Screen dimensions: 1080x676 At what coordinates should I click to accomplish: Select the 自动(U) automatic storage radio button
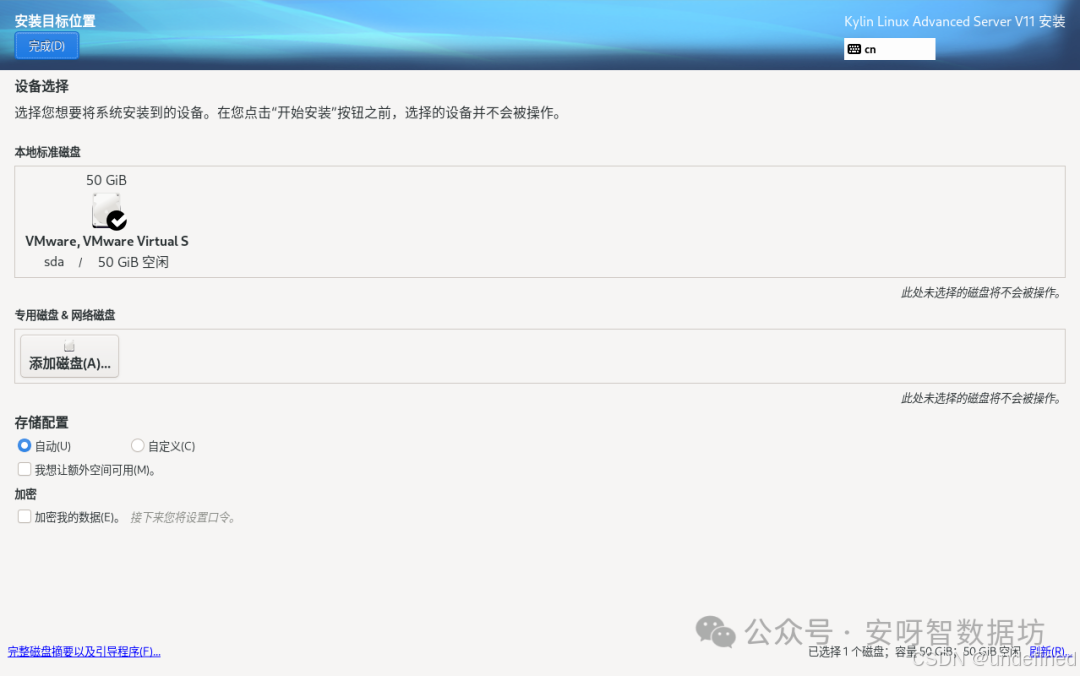coord(24,445)
